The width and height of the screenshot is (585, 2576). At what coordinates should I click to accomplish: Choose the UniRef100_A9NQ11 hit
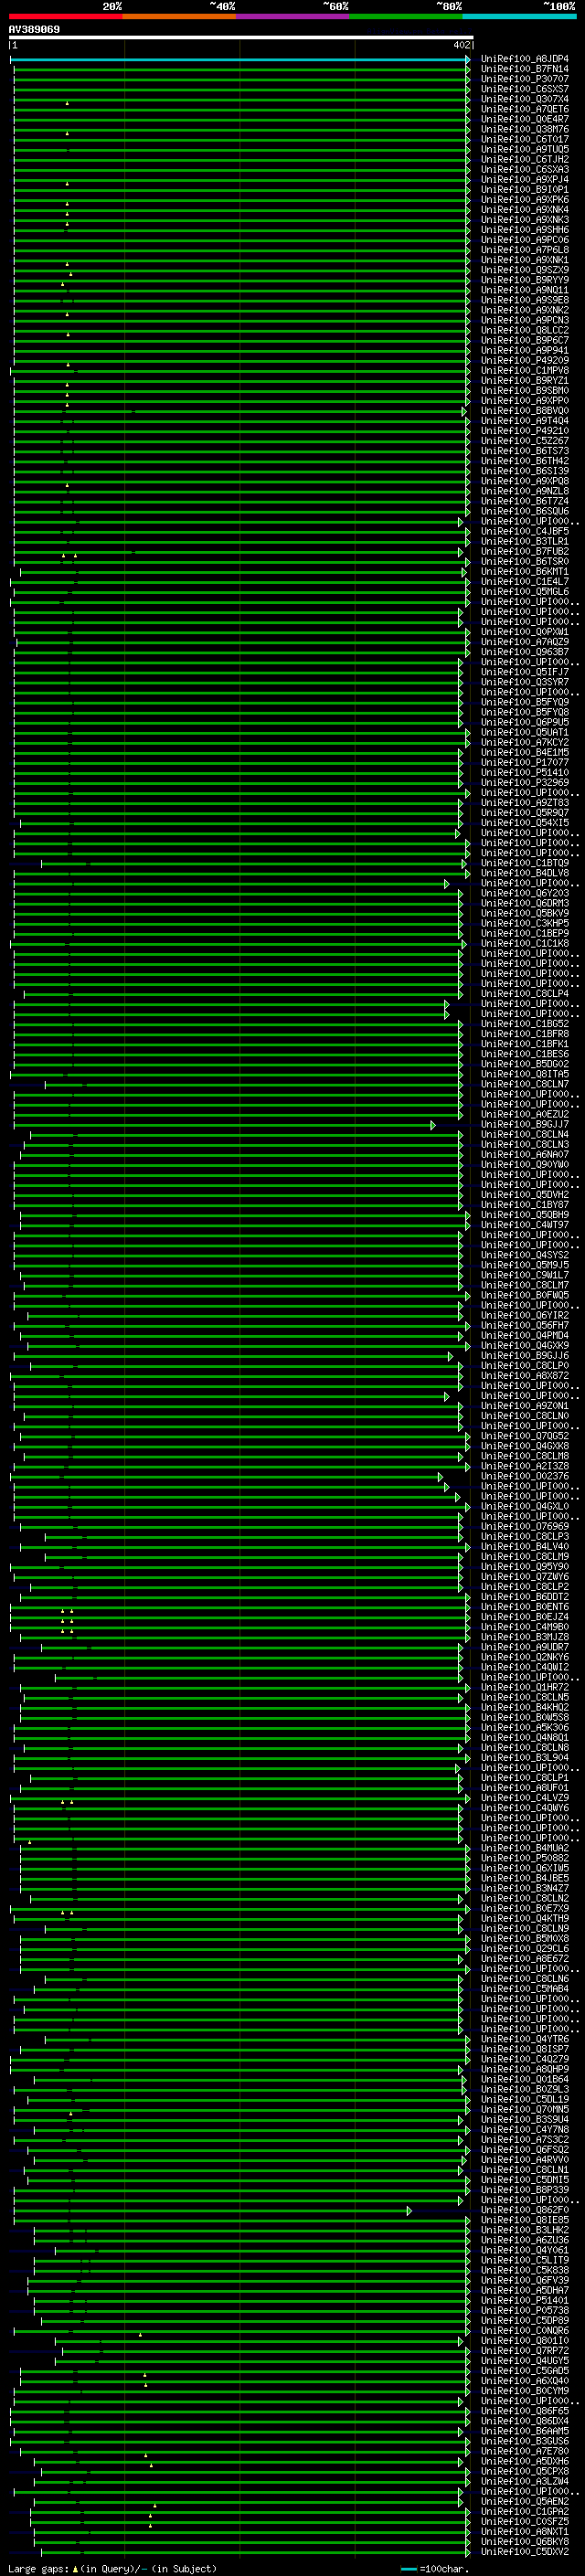pos(524,290)
